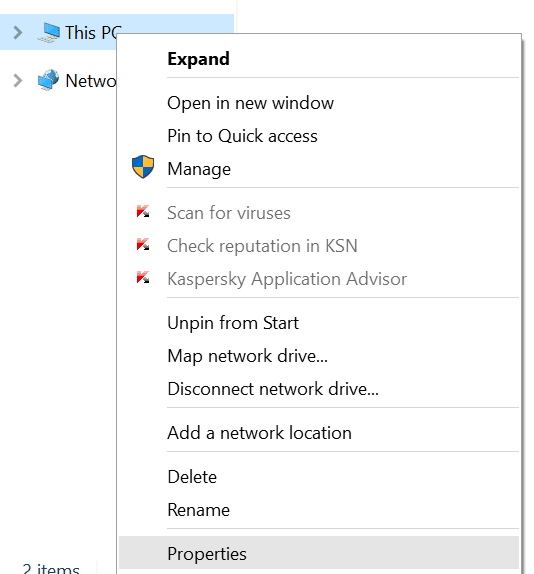Select the Network tree item label
Viewport: 534px width, 574px height.
coord(90,81)
